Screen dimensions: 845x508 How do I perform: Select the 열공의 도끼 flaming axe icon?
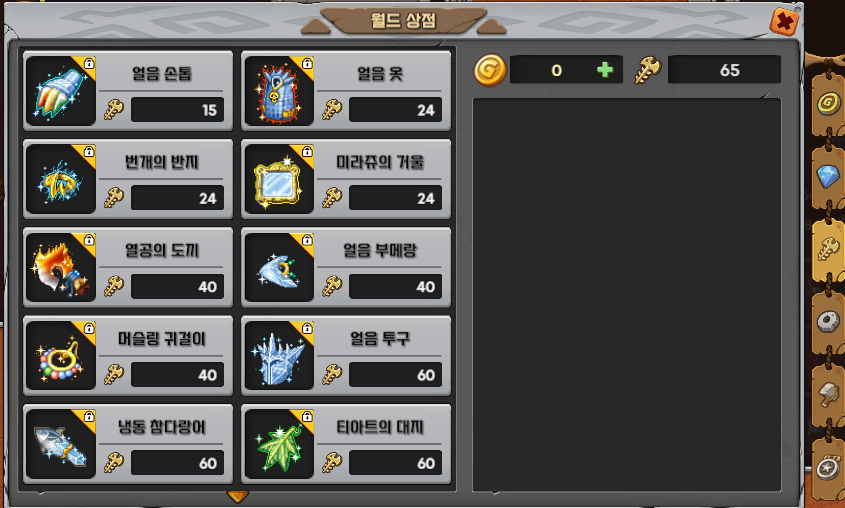[60, 267]
